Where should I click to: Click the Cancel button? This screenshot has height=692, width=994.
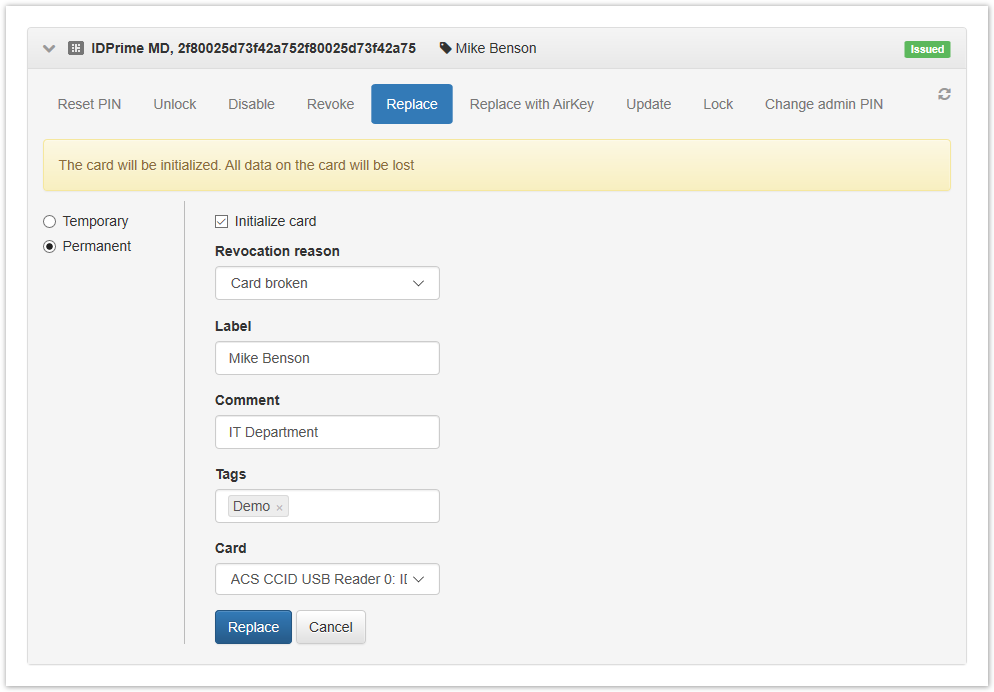click(x=330, y=627)
